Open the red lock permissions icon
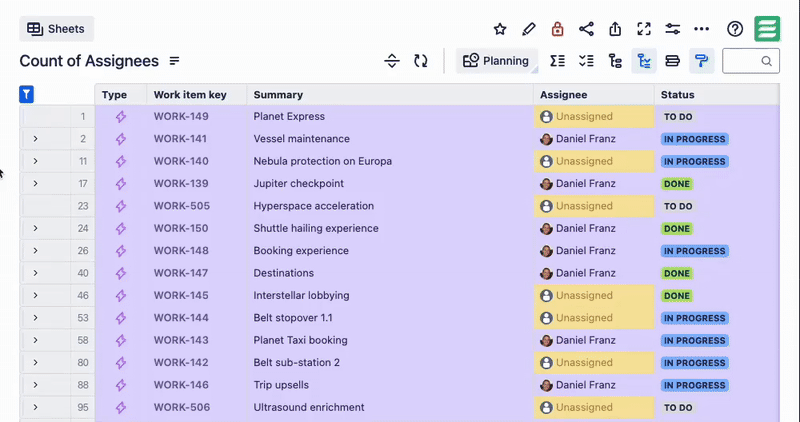Viewport: 800px width, 422px height. [557, 29]
